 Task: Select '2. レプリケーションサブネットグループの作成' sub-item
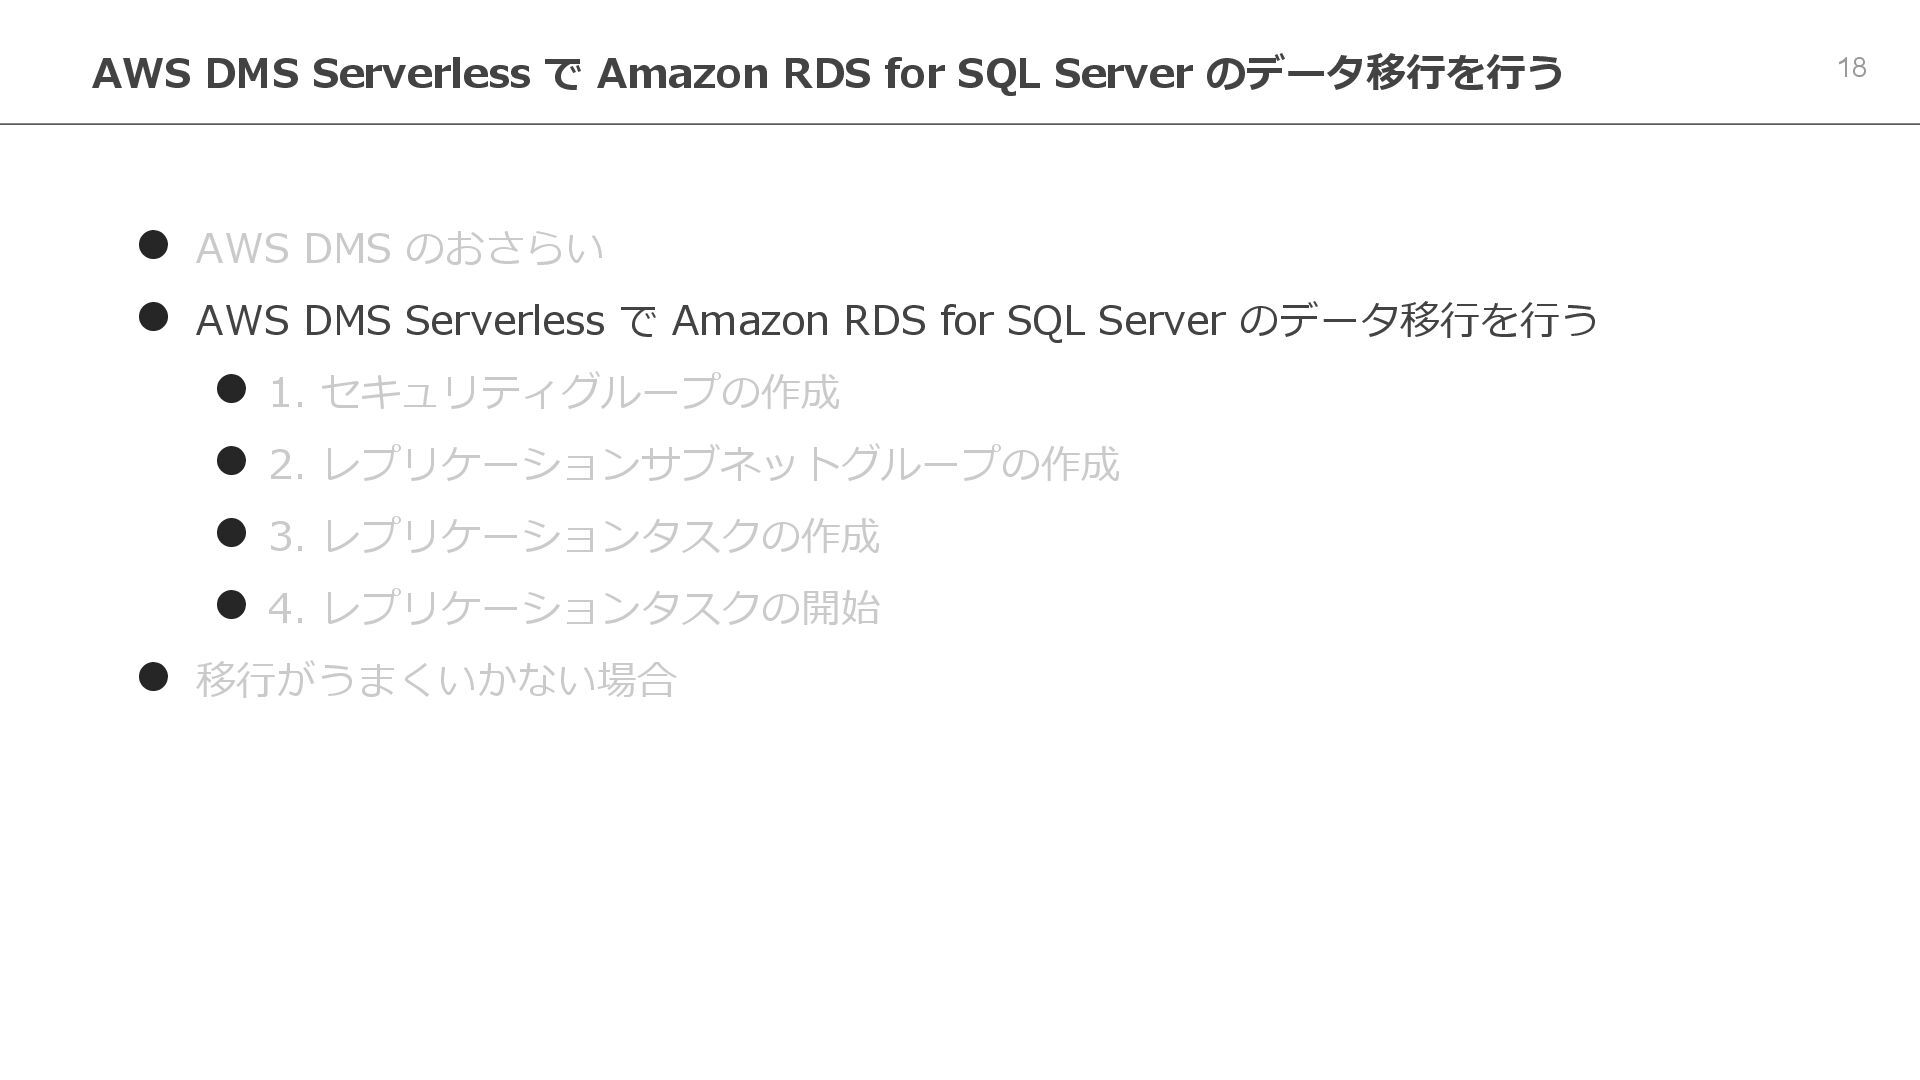694,464
